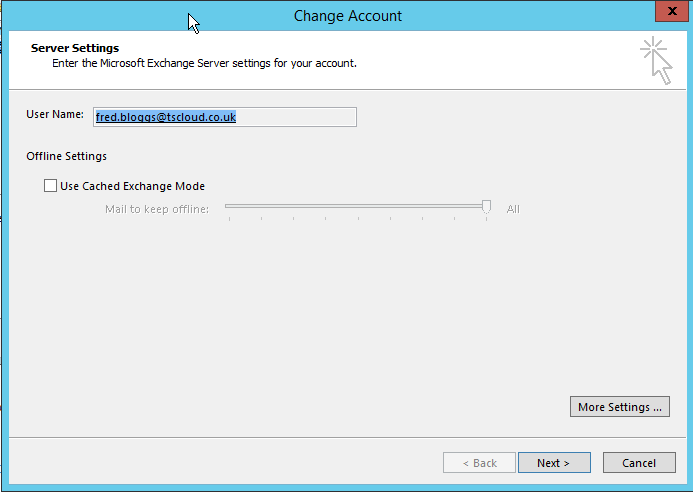Click the highlighted fred.bloggs@tscloud.co.uk text
This screenshot has height=492, width=693.
166,117
